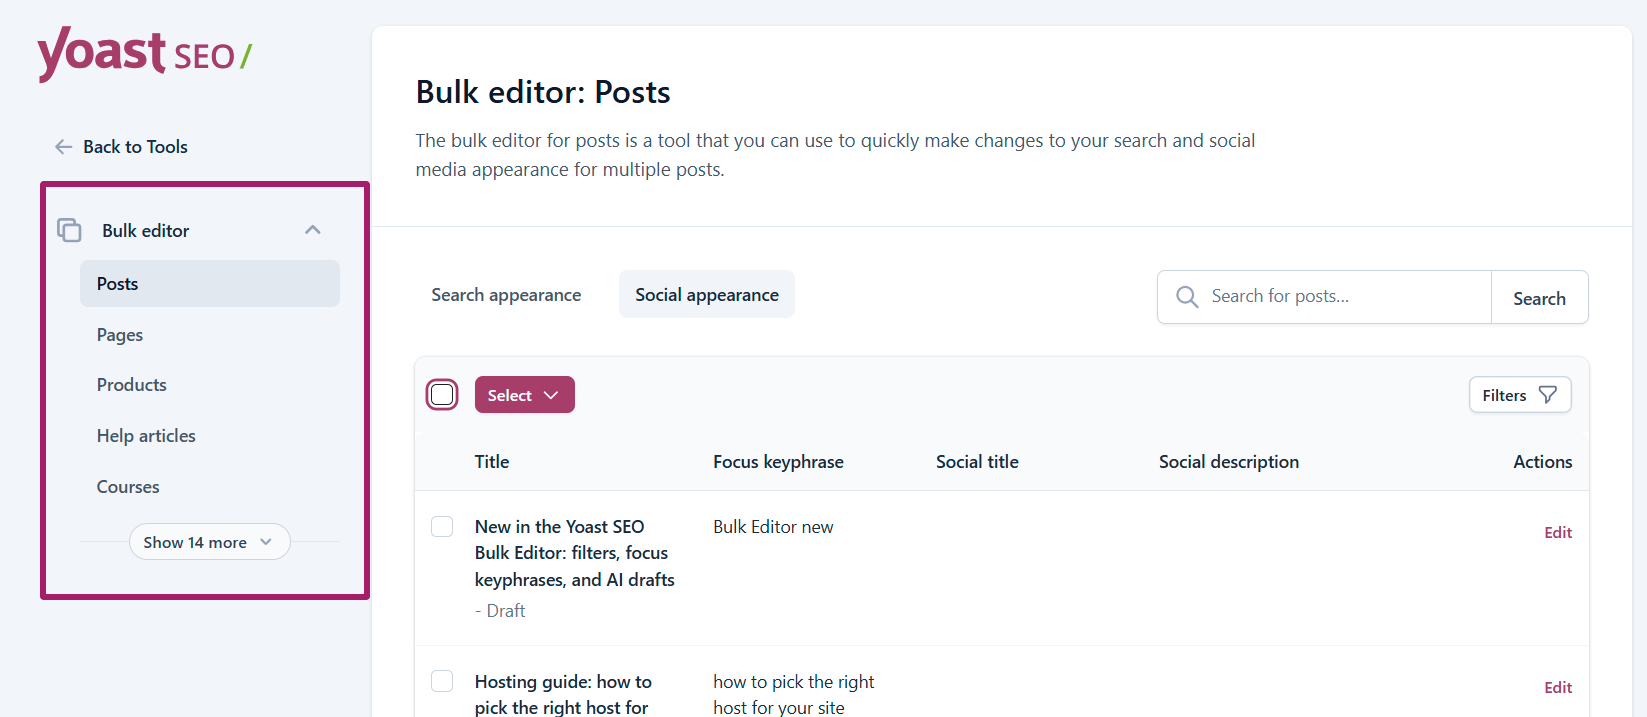The image size is (1647, 717).
Task: Collapse the Bulk editor section chevron
Action: click(313, 230)
